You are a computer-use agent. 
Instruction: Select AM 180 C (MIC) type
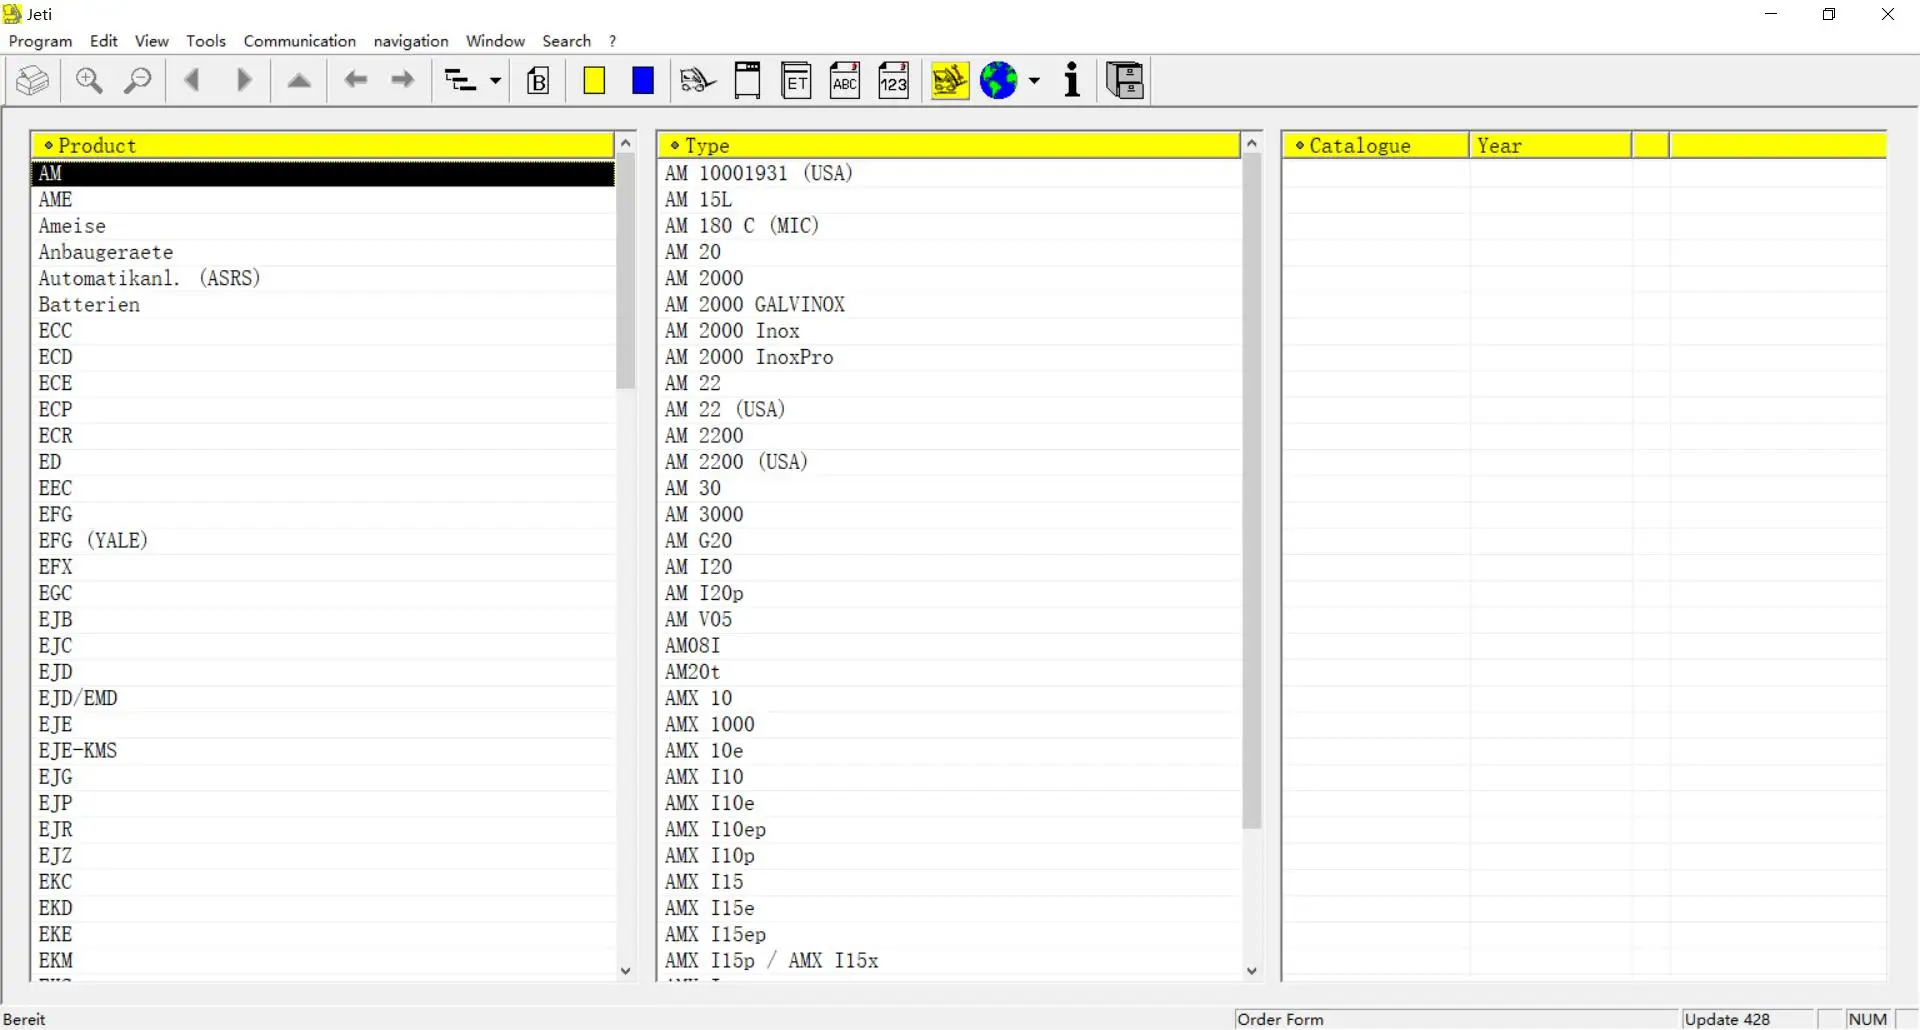point(948,226)
